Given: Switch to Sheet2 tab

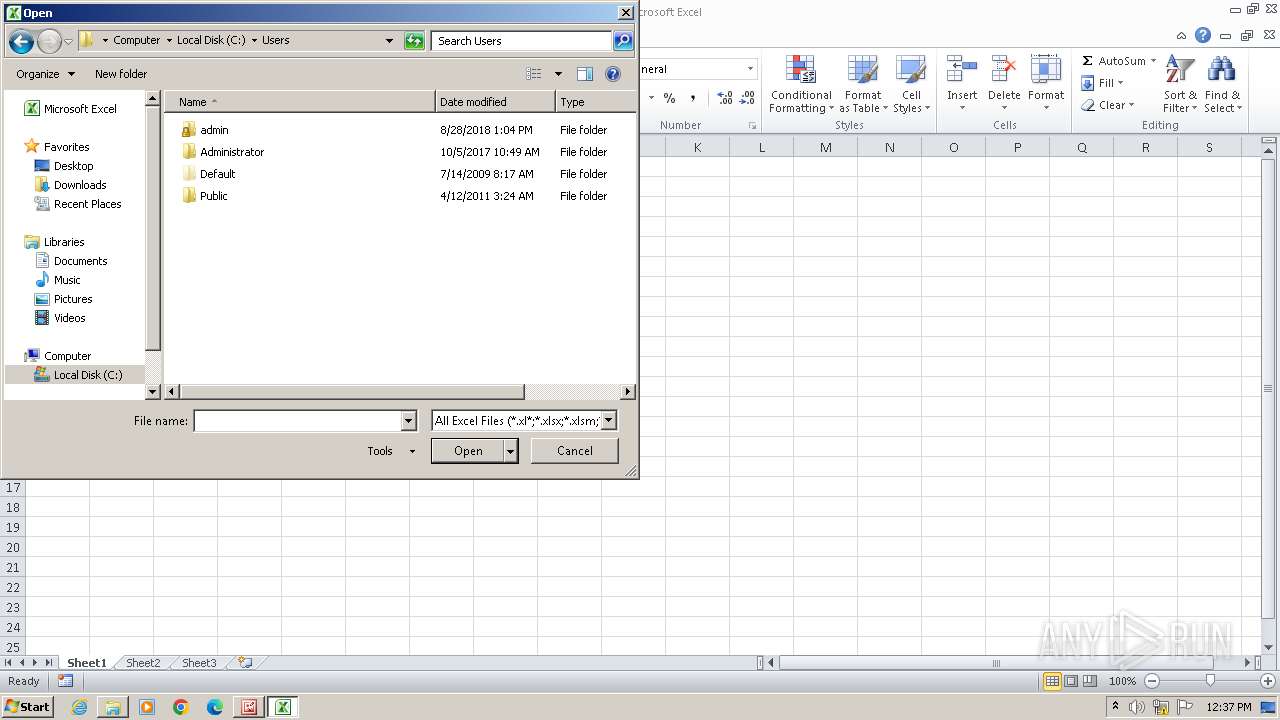Looking at the screenshot, I should pos(142,663).
